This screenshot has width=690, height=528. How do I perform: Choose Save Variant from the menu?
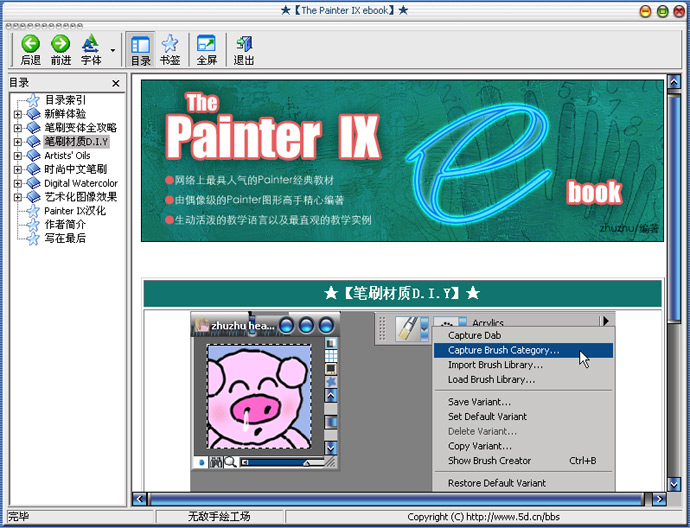coord(479,402)
